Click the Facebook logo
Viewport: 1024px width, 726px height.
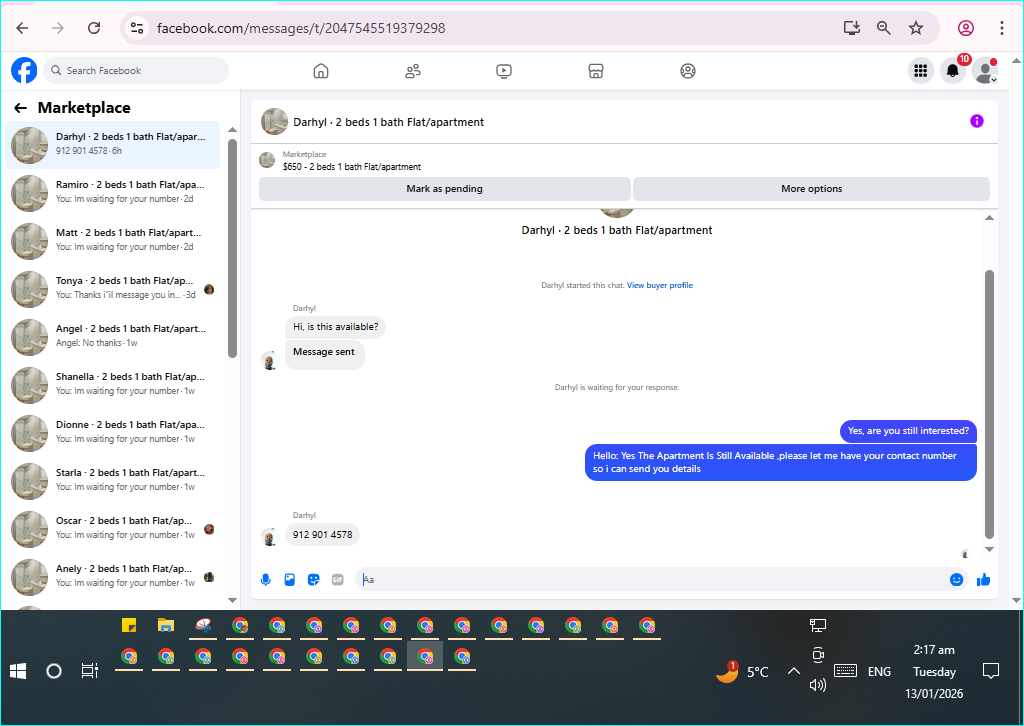tap(24, 71)
